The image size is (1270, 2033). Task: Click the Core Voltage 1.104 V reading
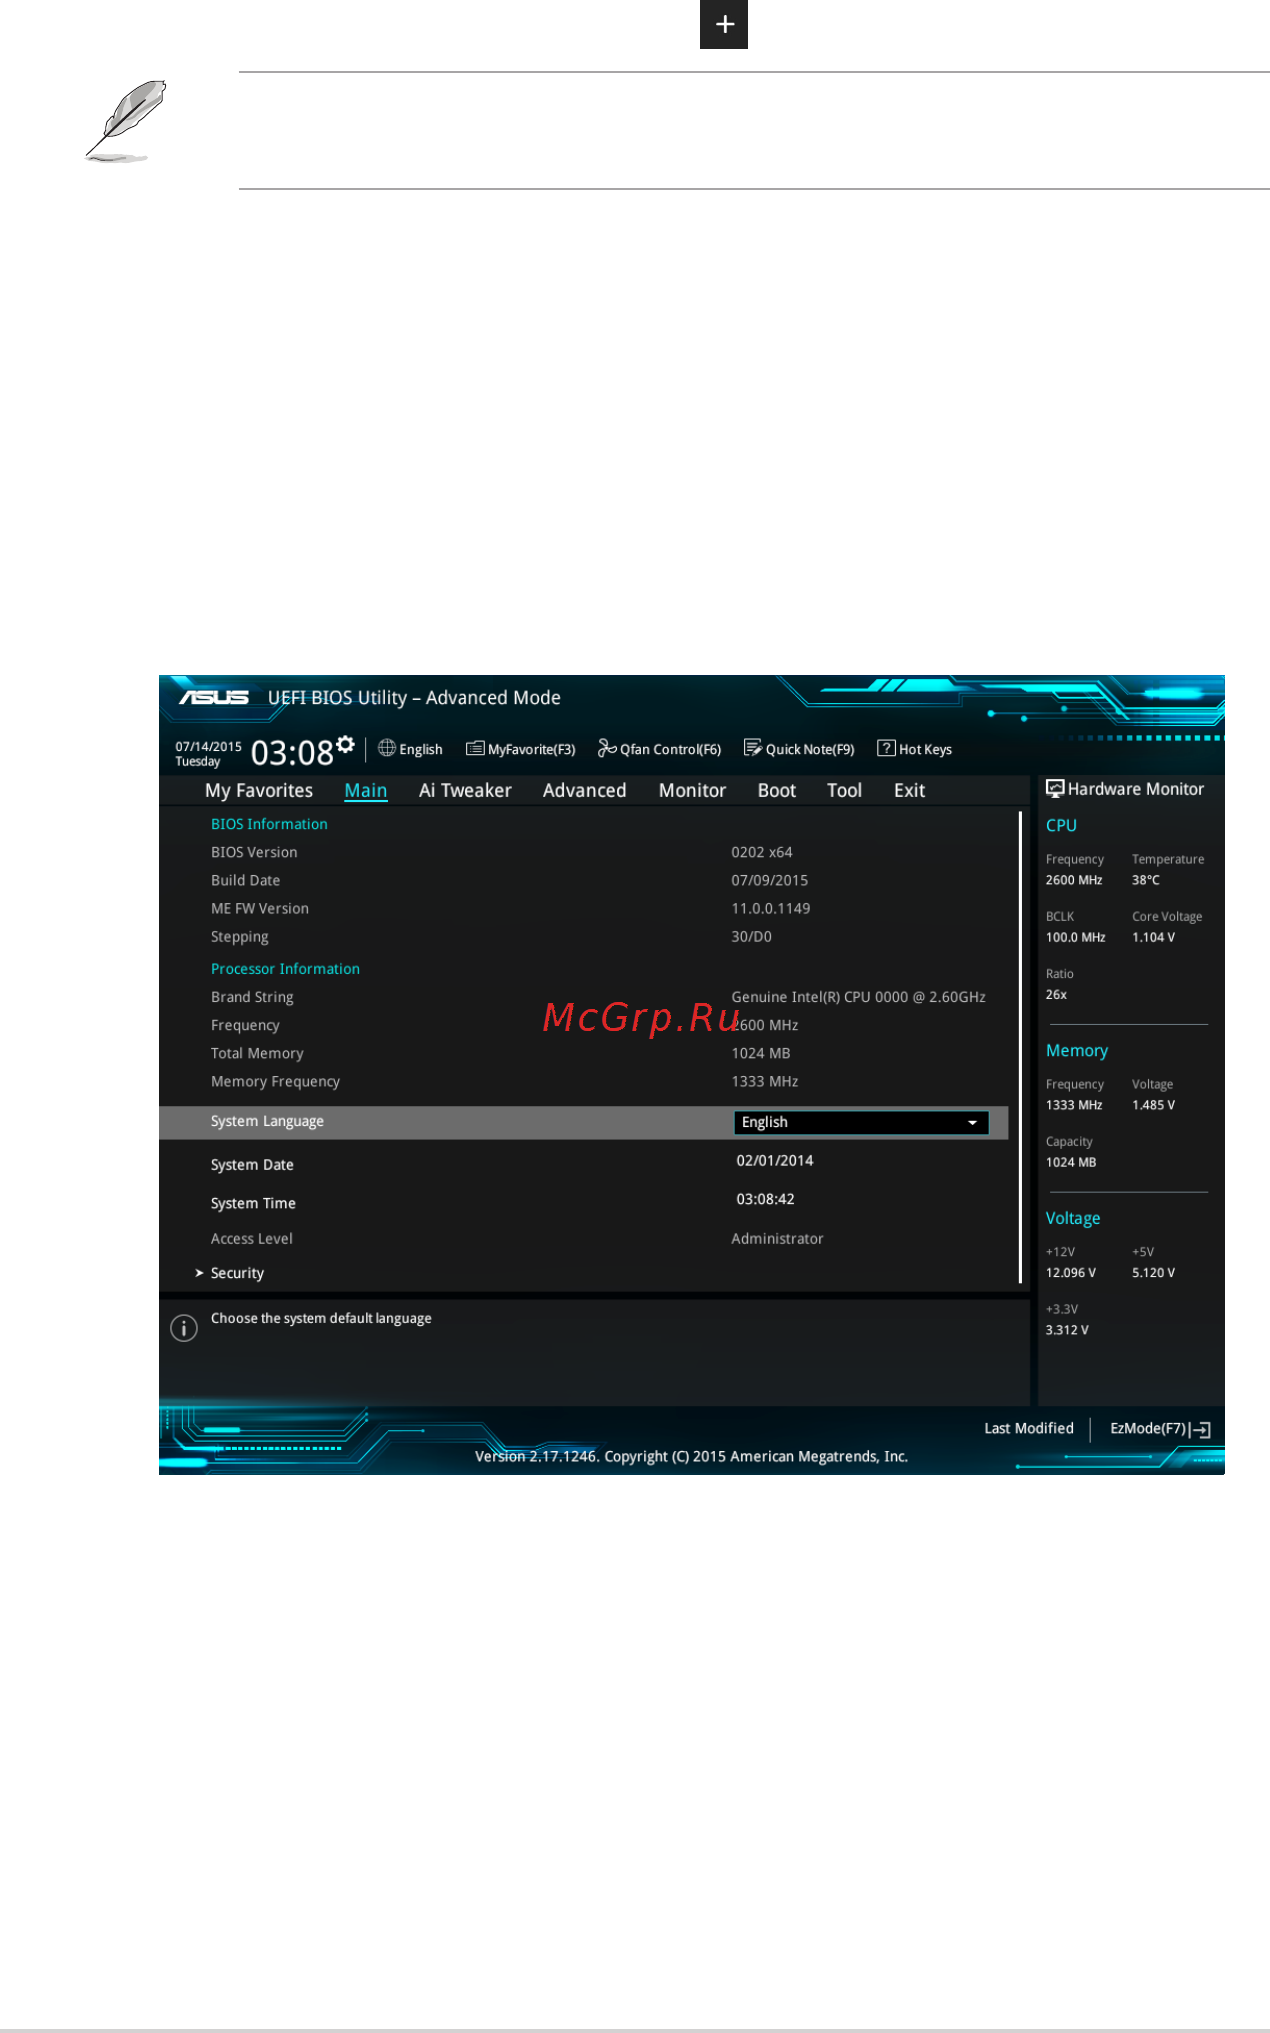[1154, 937]
